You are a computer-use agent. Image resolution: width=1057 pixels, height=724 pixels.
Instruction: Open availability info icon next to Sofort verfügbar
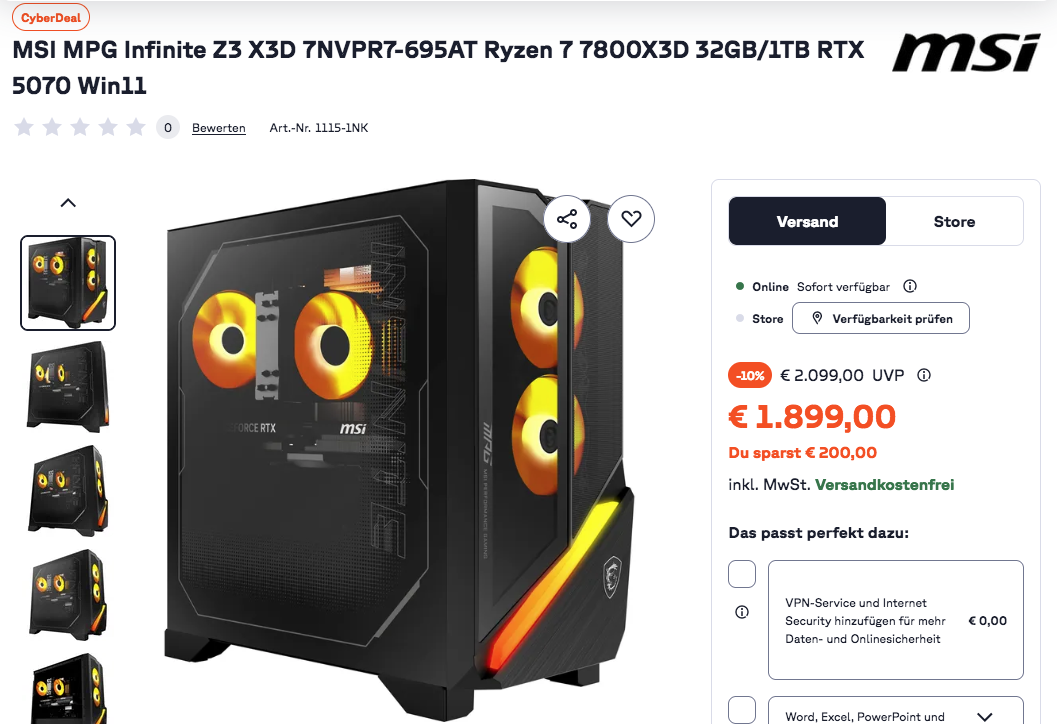[x=909, y=286]
